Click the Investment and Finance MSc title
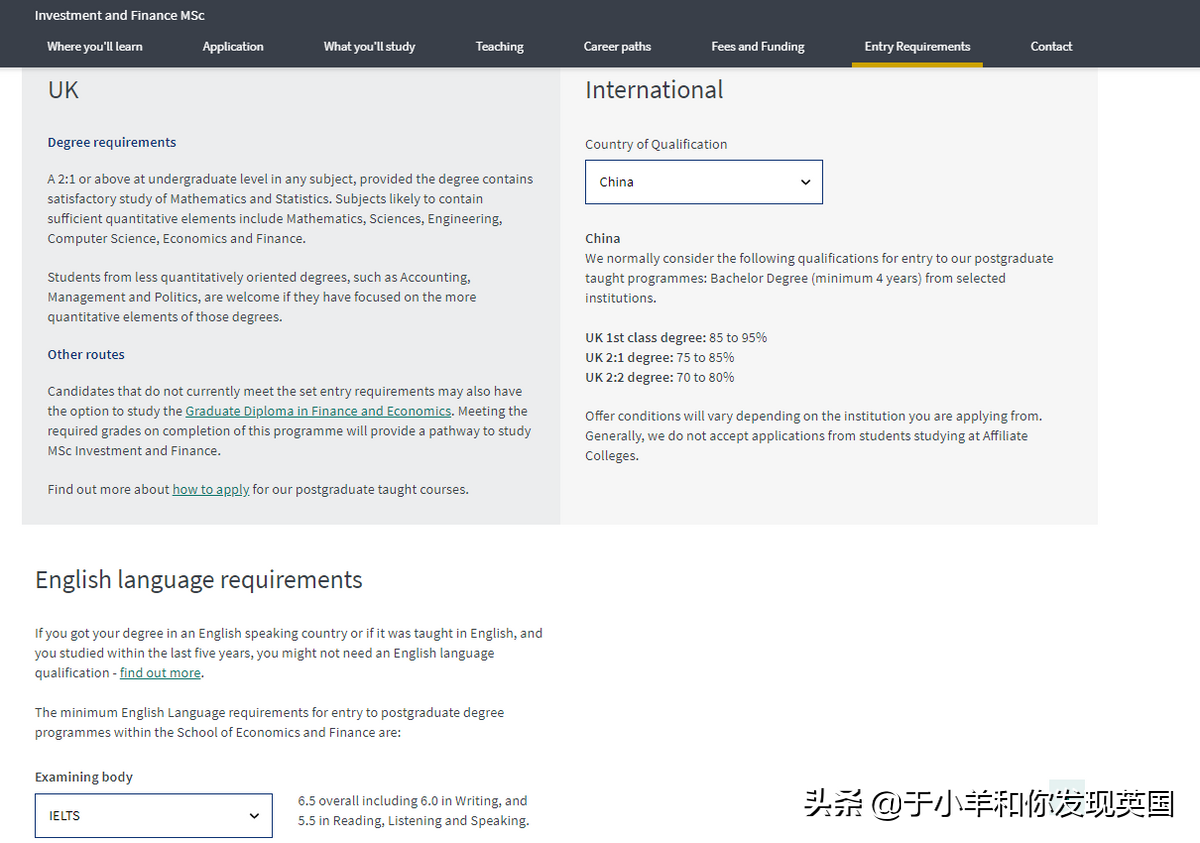 point(120,15)
